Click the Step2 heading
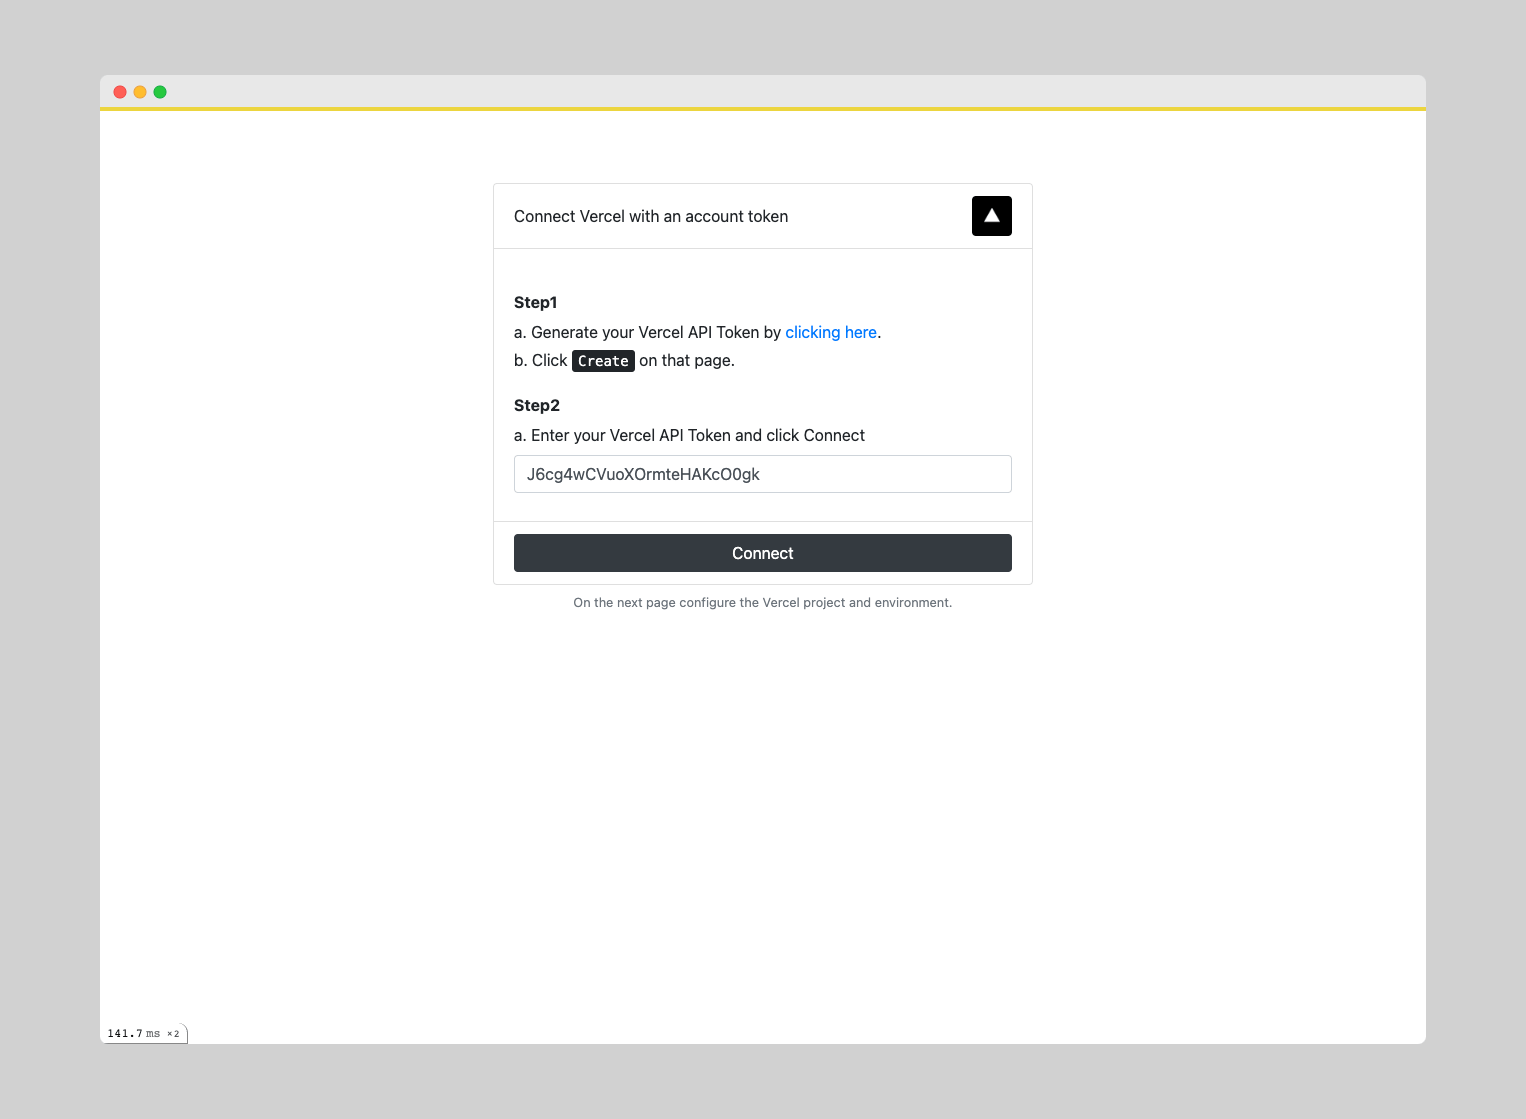The height and width of the screenshot is (1119, 1526). 537,405
